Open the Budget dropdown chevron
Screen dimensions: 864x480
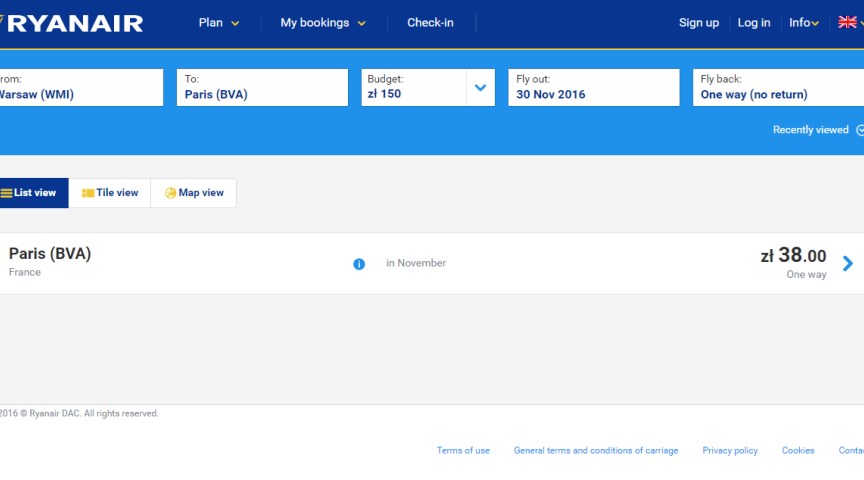(480, 87)
